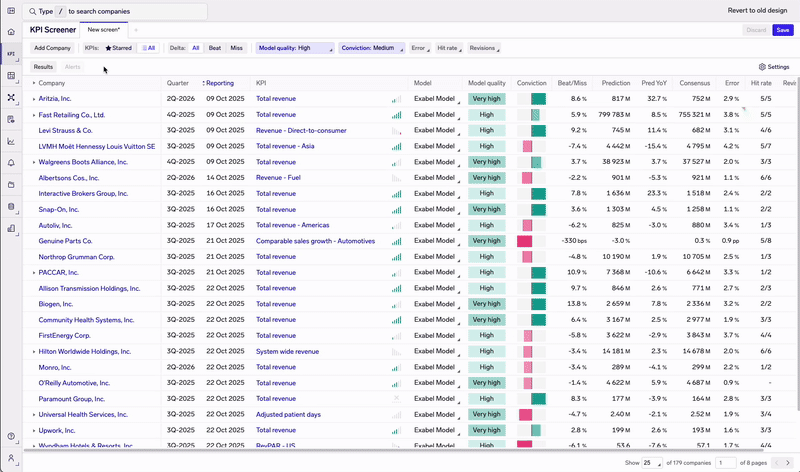Switch to the Results tab
800x472 pixels.
coord(43,67)
